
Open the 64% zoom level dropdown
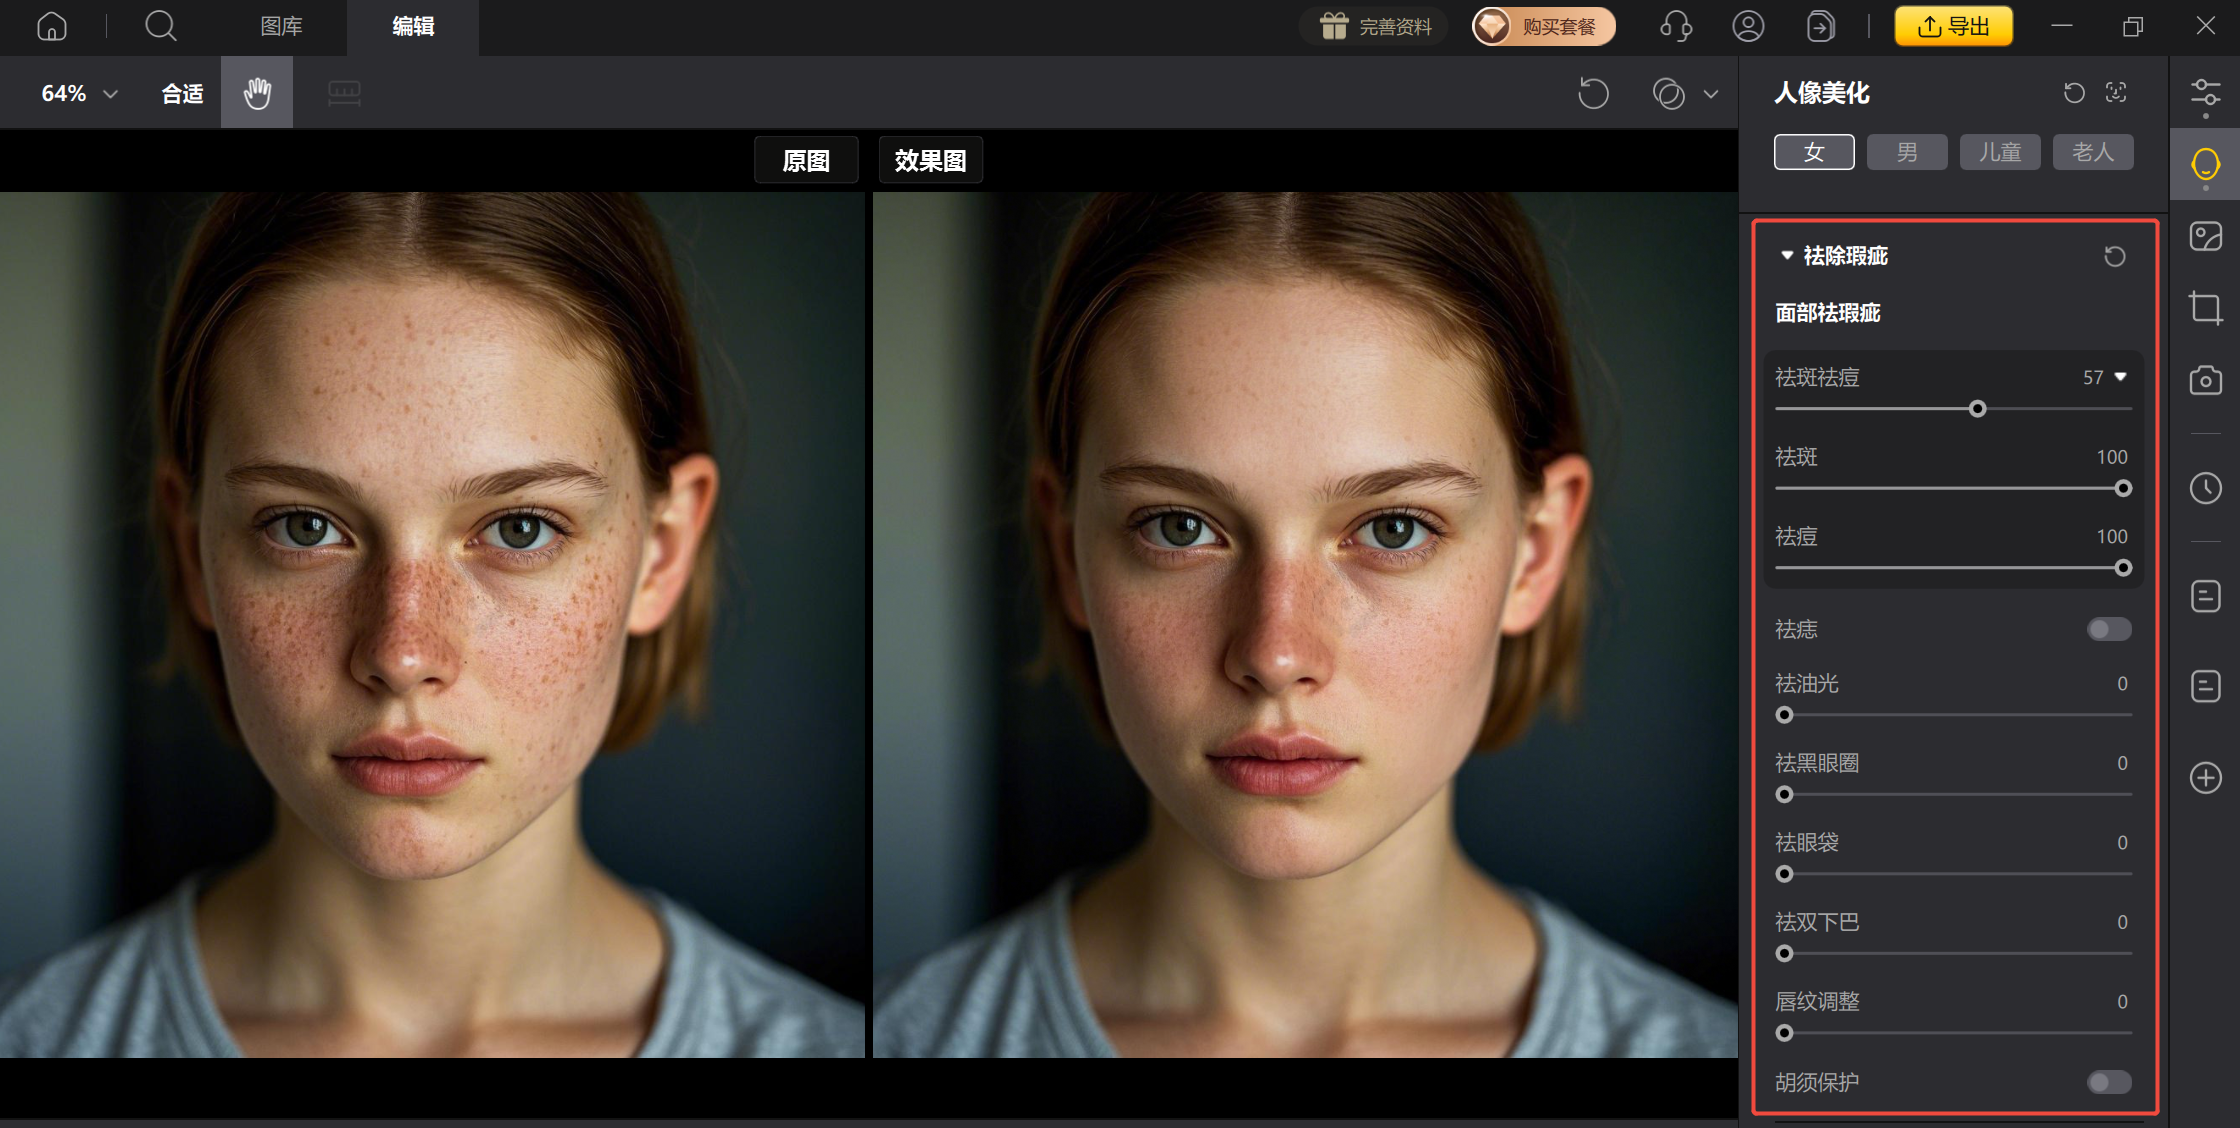point(80,94)
